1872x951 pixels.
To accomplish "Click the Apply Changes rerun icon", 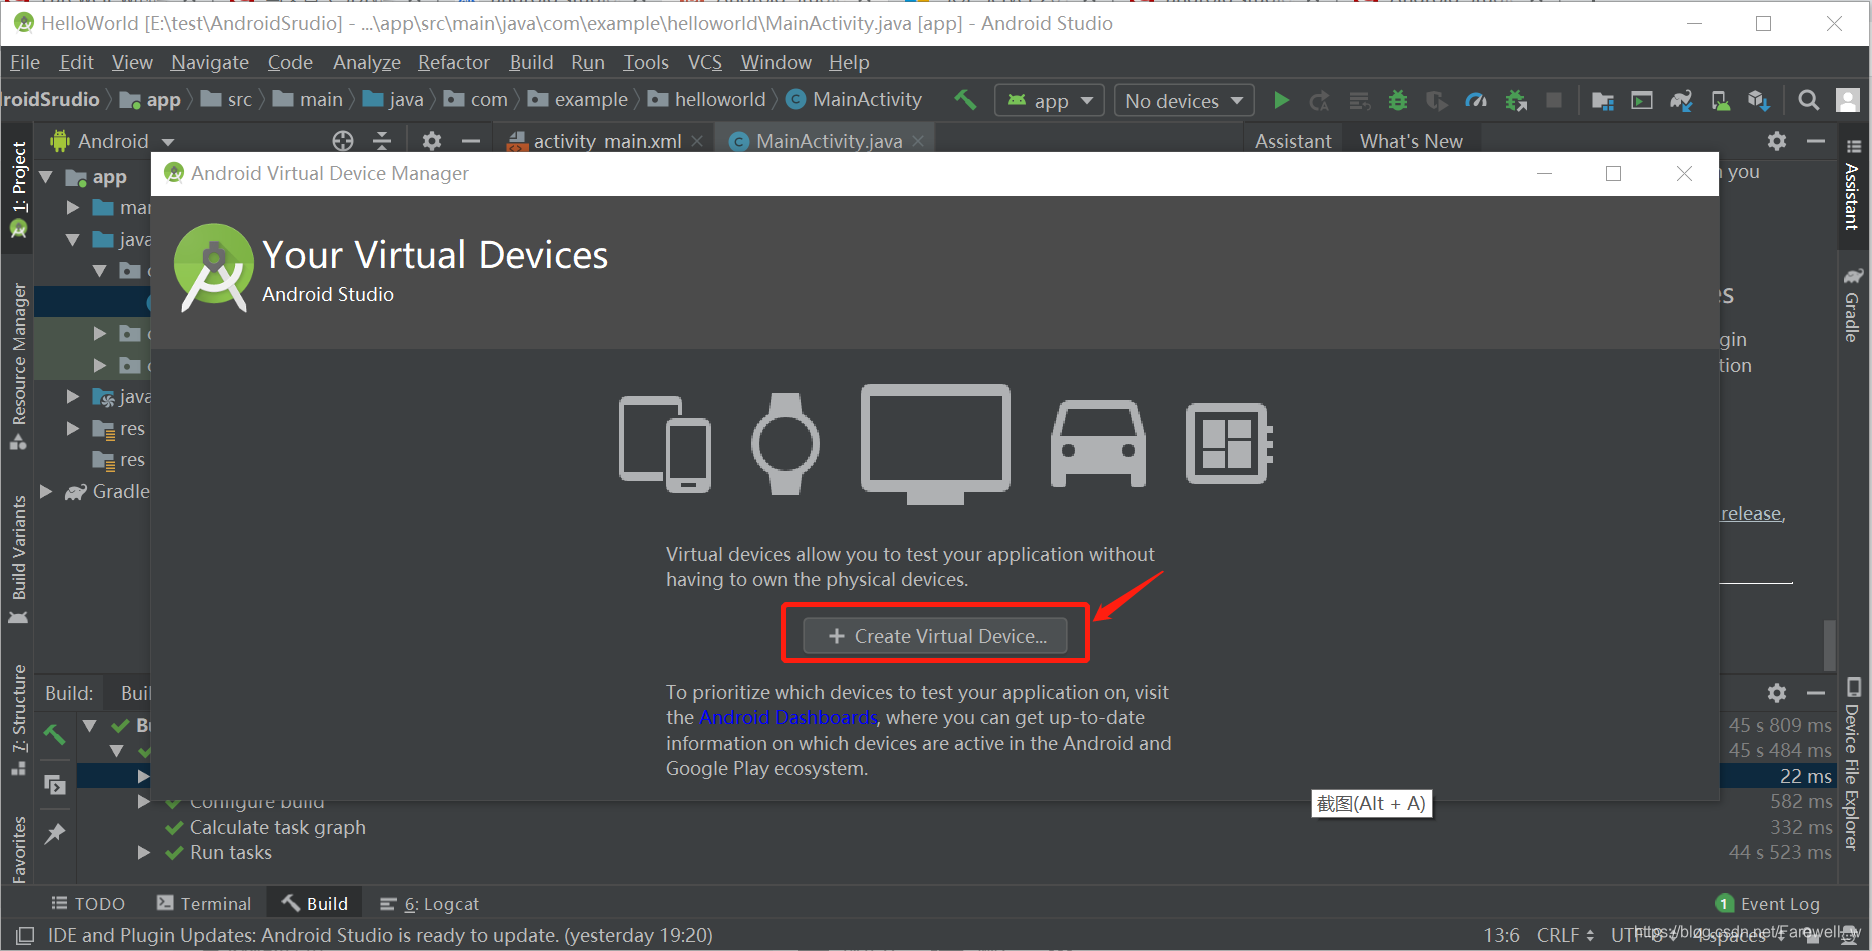I will [1320, 100].
